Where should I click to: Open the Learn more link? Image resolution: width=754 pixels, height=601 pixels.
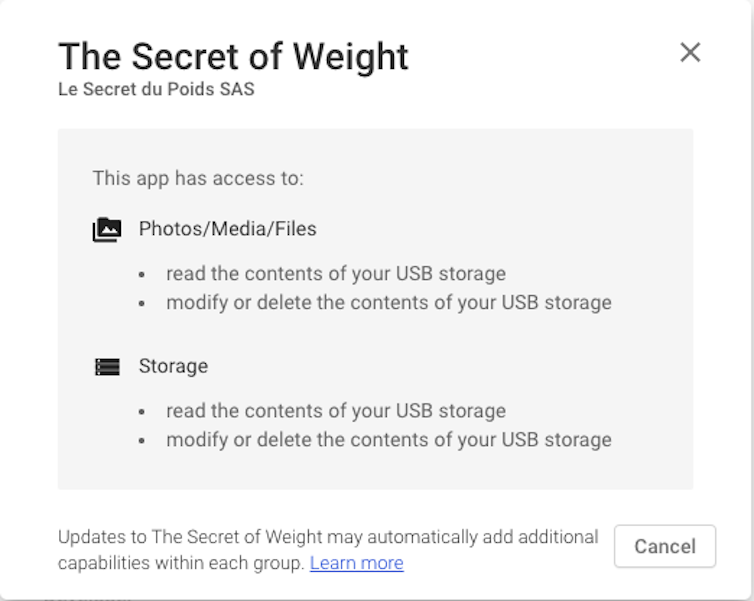356,563
